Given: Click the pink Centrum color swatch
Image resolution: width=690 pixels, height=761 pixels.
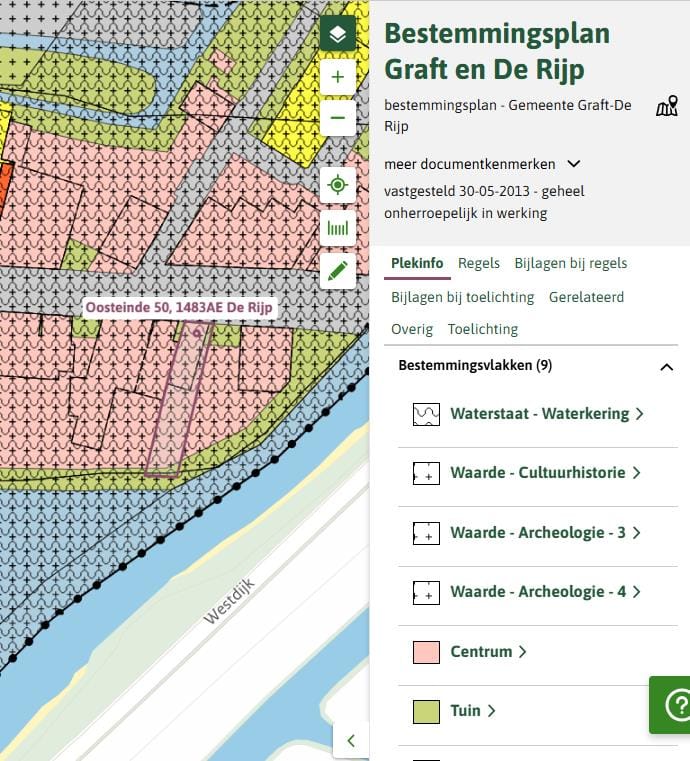Looking at the screenshot, I should [x=426, y=652].
